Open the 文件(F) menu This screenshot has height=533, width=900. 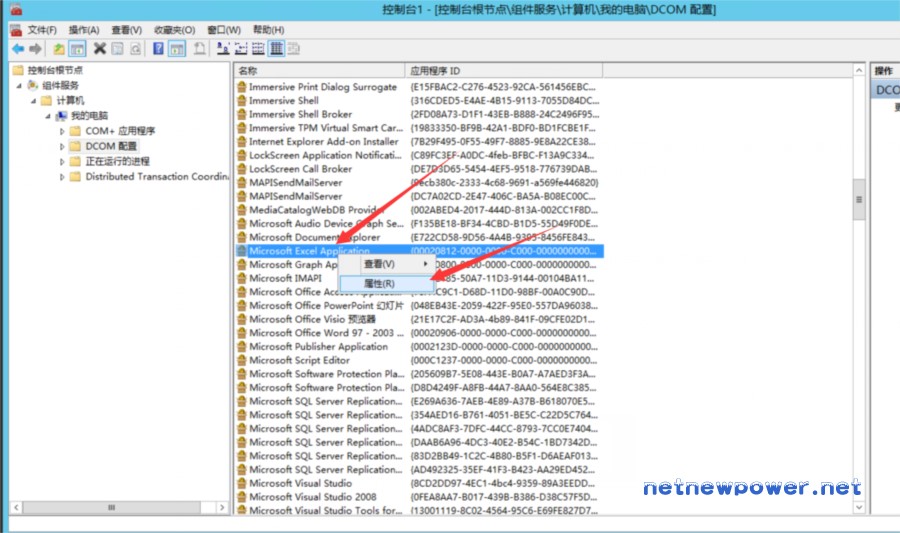coord(42,30)
